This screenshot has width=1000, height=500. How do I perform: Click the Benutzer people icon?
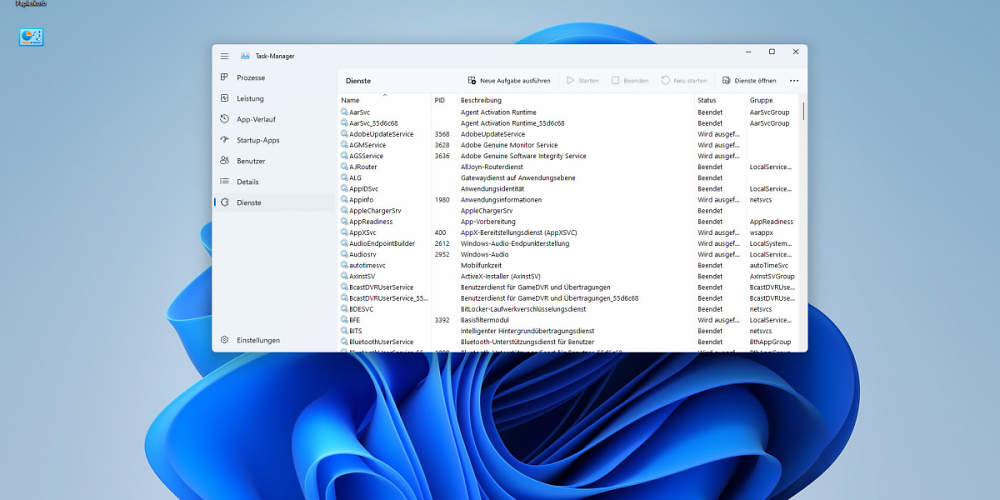pos(224,161)
